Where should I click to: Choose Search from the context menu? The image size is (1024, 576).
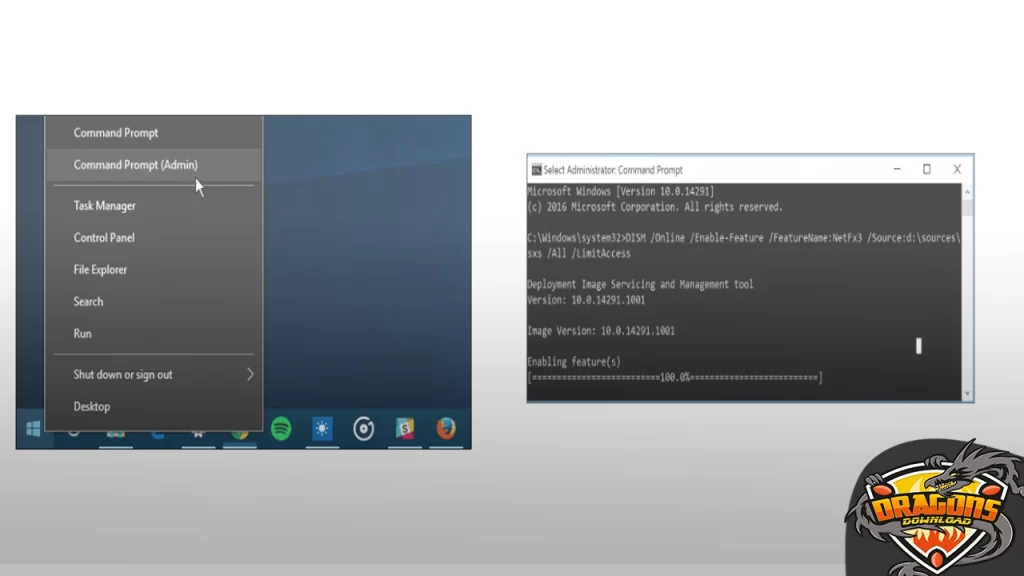pyautogui.click(x=88, y=302)
